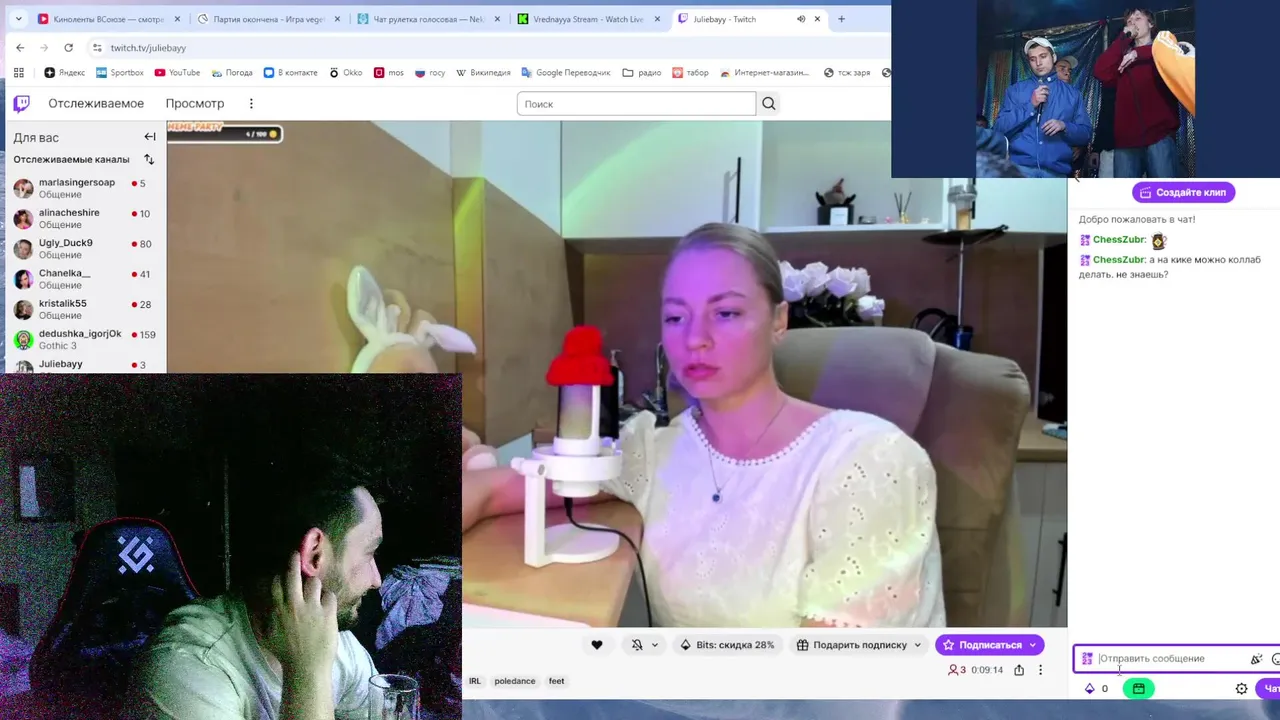Image resolution: width=1280 pixels, height=720 pixels.
Task: Click the Twitch logo home icon
Action: pyautogui.click(x=21, y=103)
